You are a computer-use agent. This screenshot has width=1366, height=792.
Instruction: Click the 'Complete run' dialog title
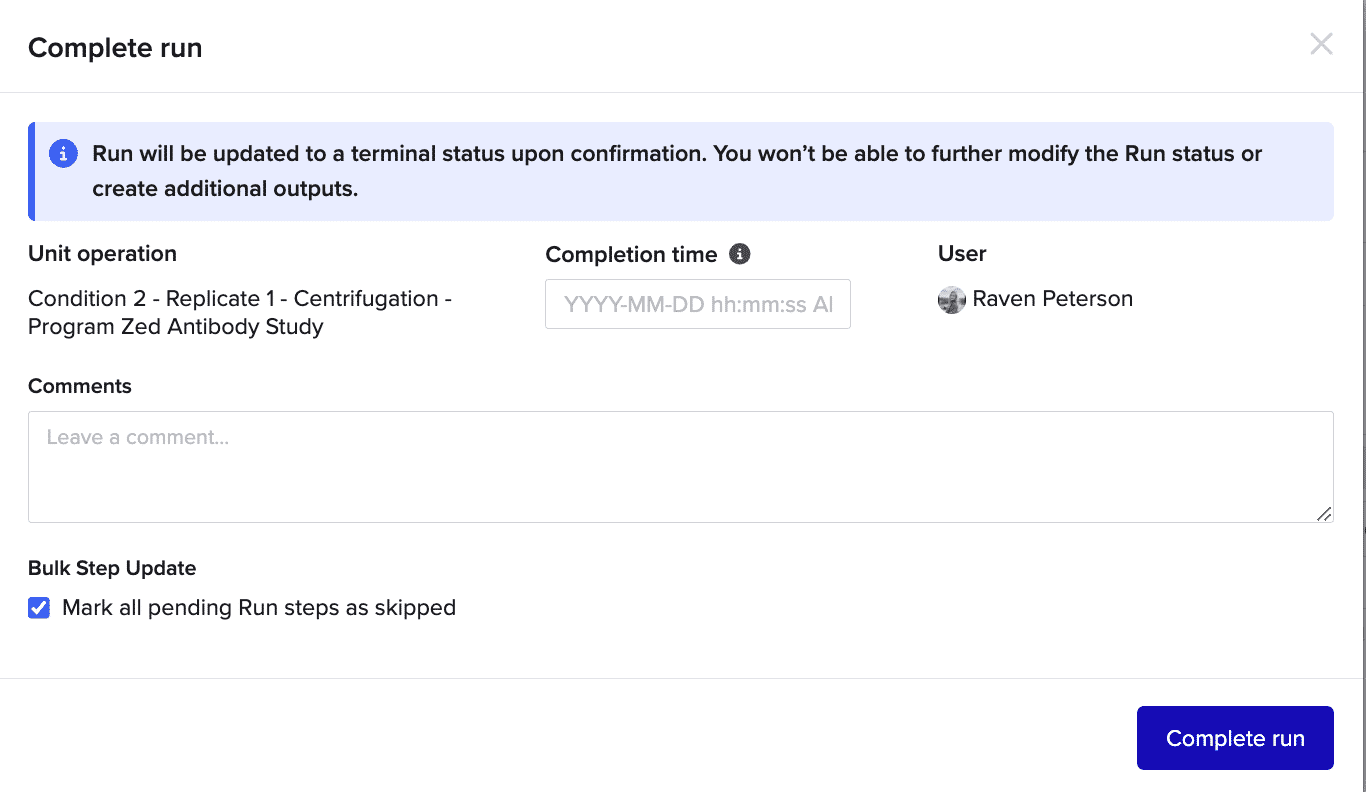(x=115, y=48)
